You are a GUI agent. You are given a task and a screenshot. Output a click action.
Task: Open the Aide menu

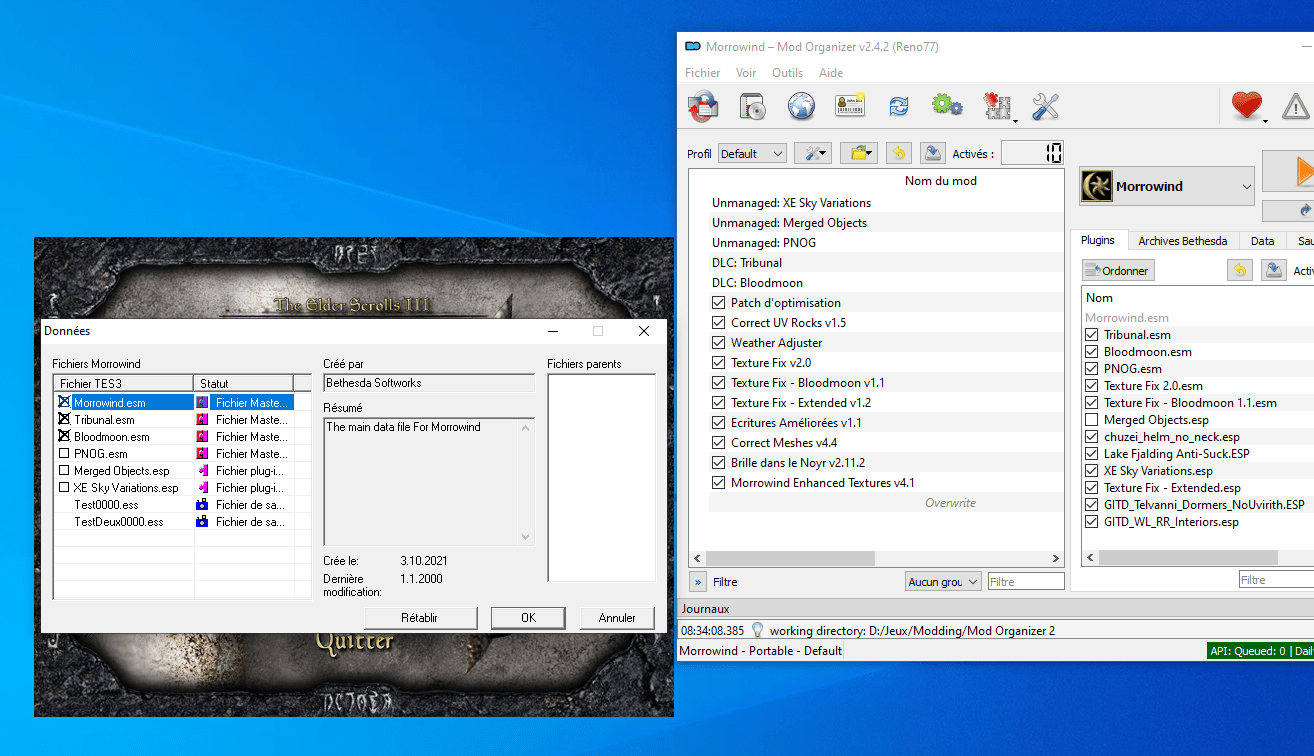coord(831,73)
